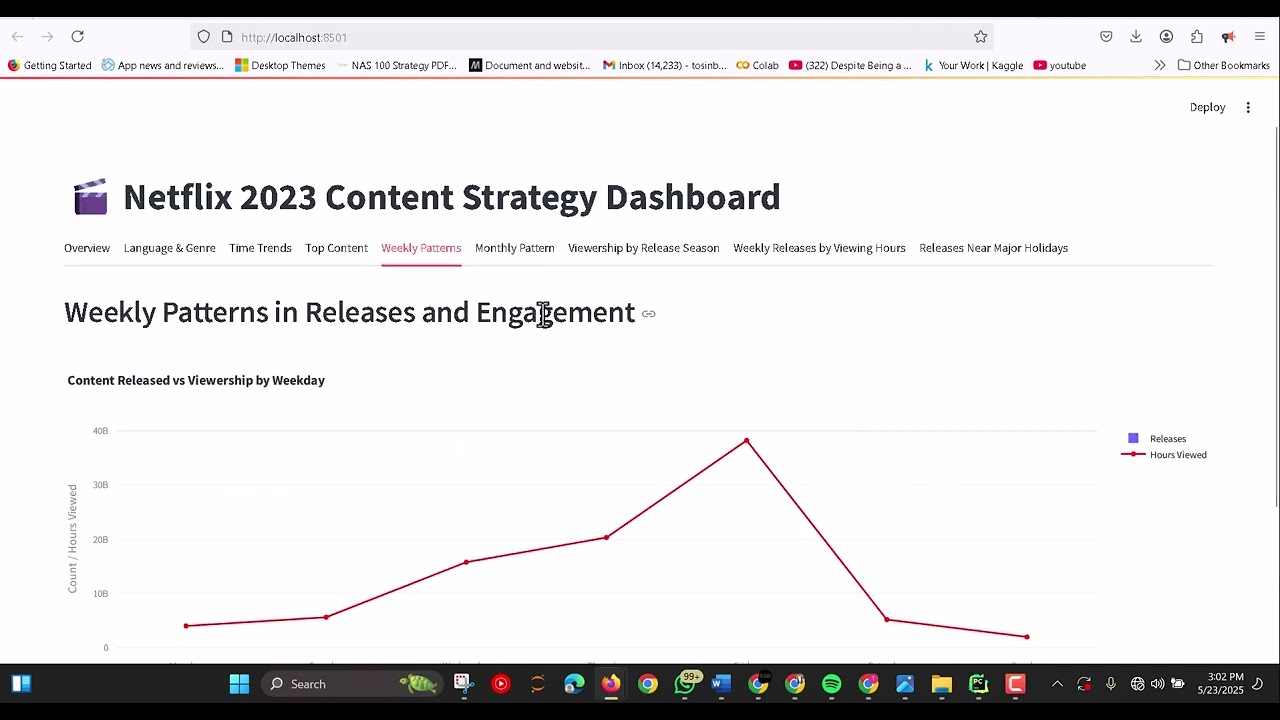
Task: Open the Firefox account icon
Action: point(1166,37)
